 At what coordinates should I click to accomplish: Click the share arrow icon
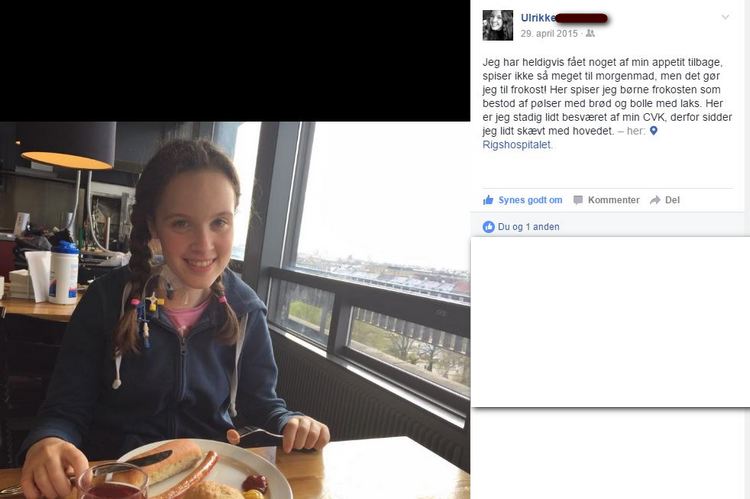[655, 200]
